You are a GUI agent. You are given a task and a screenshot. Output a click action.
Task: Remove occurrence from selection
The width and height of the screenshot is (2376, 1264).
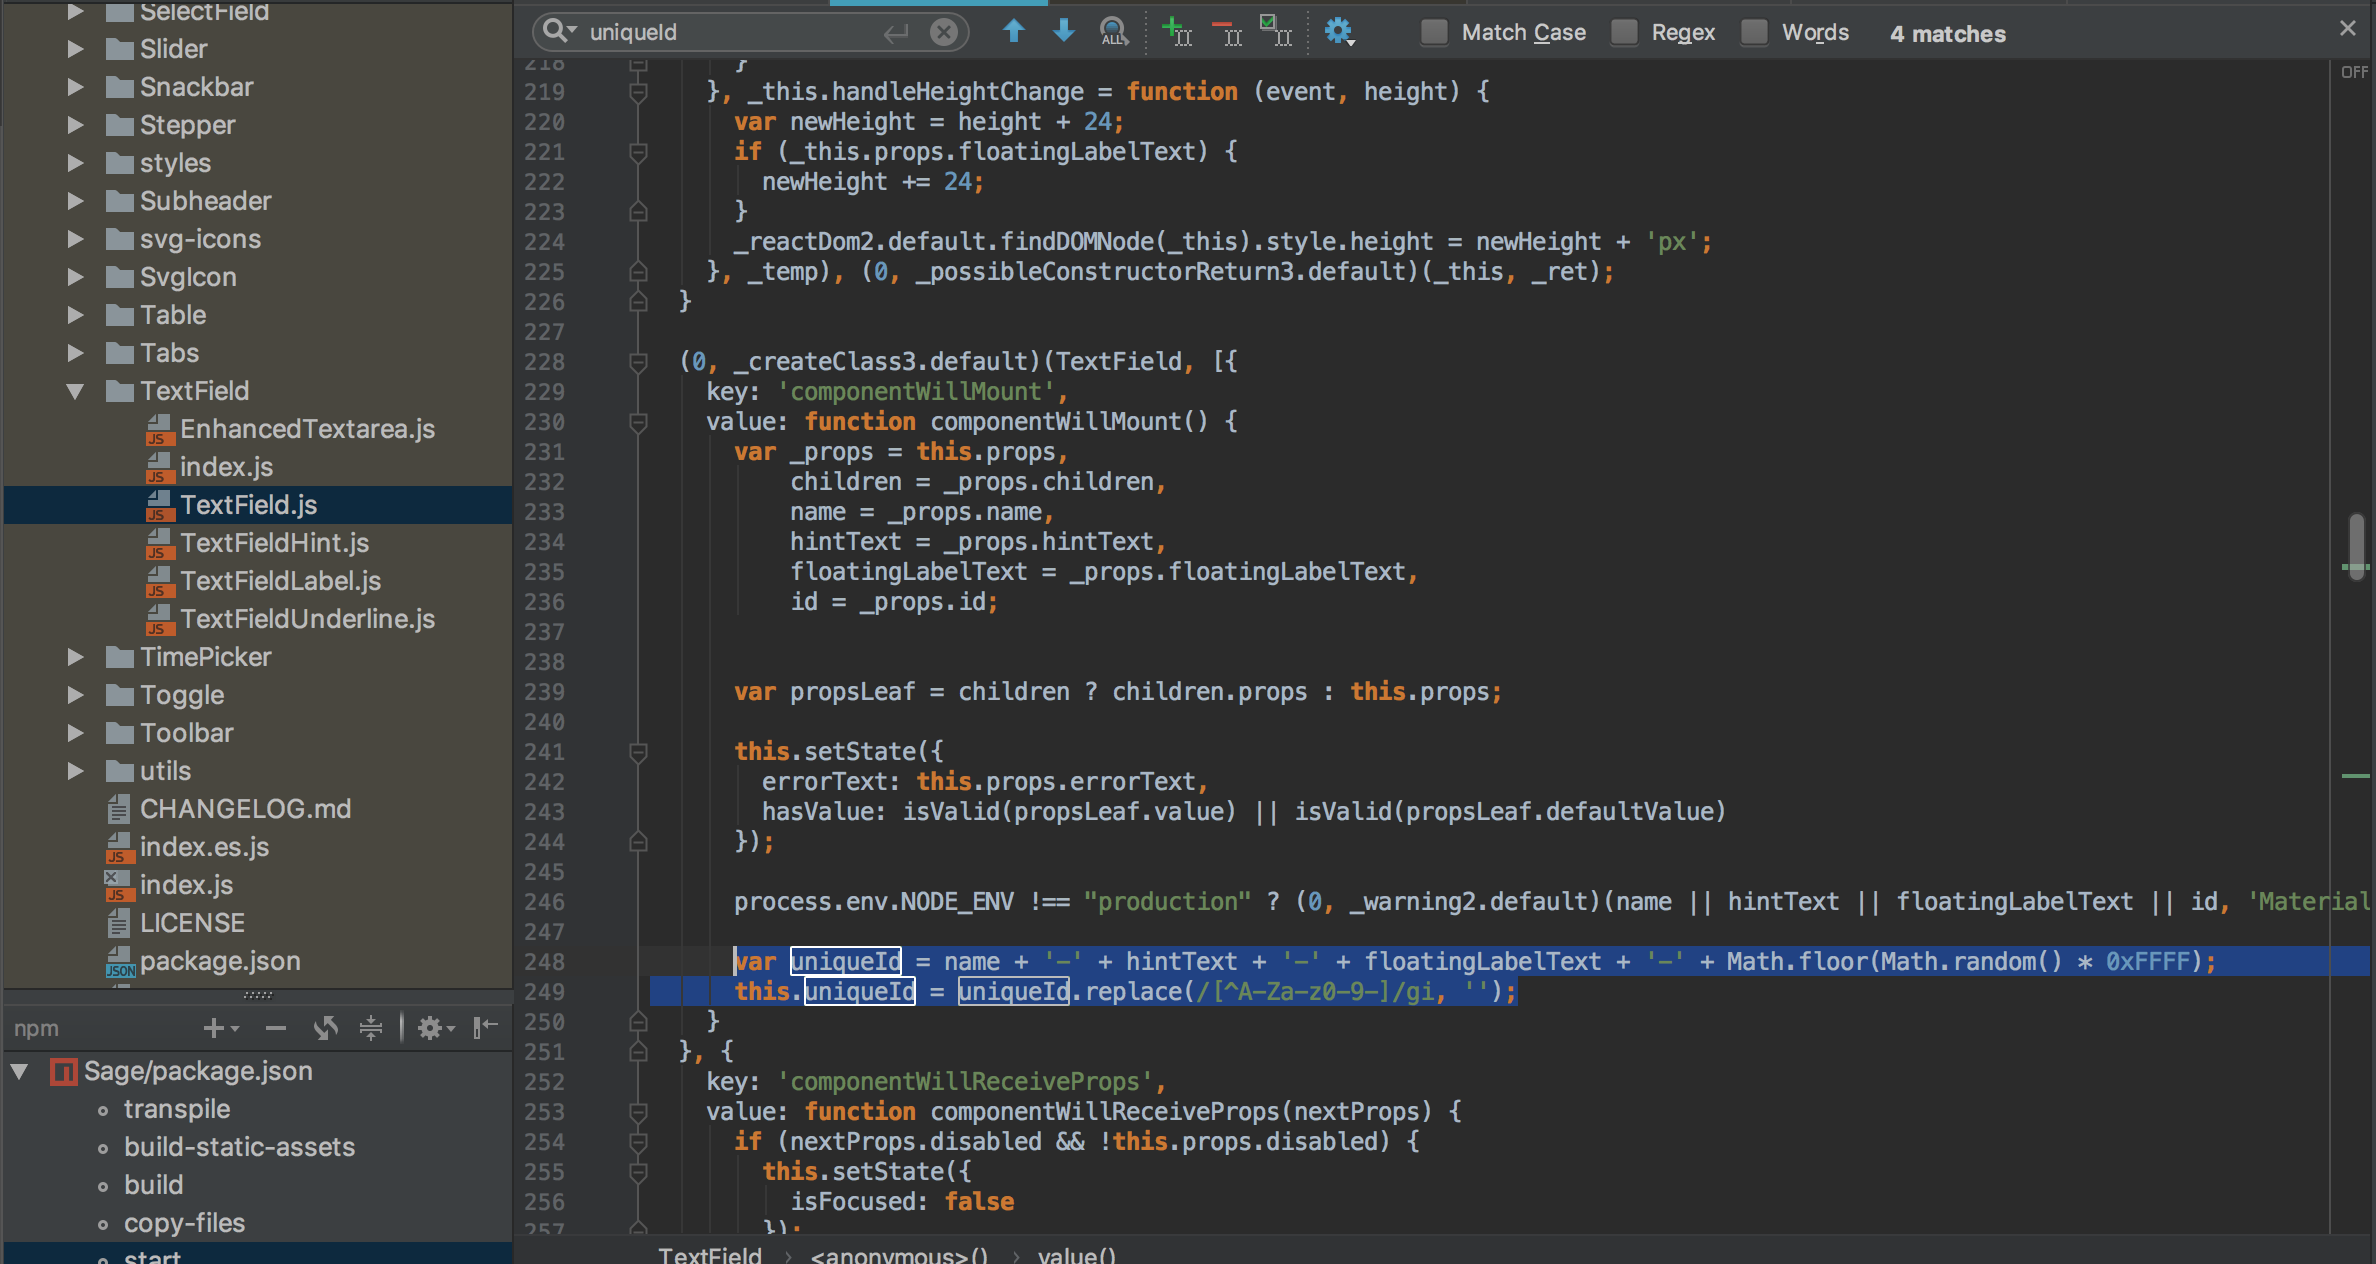[x=1227, y=32]
